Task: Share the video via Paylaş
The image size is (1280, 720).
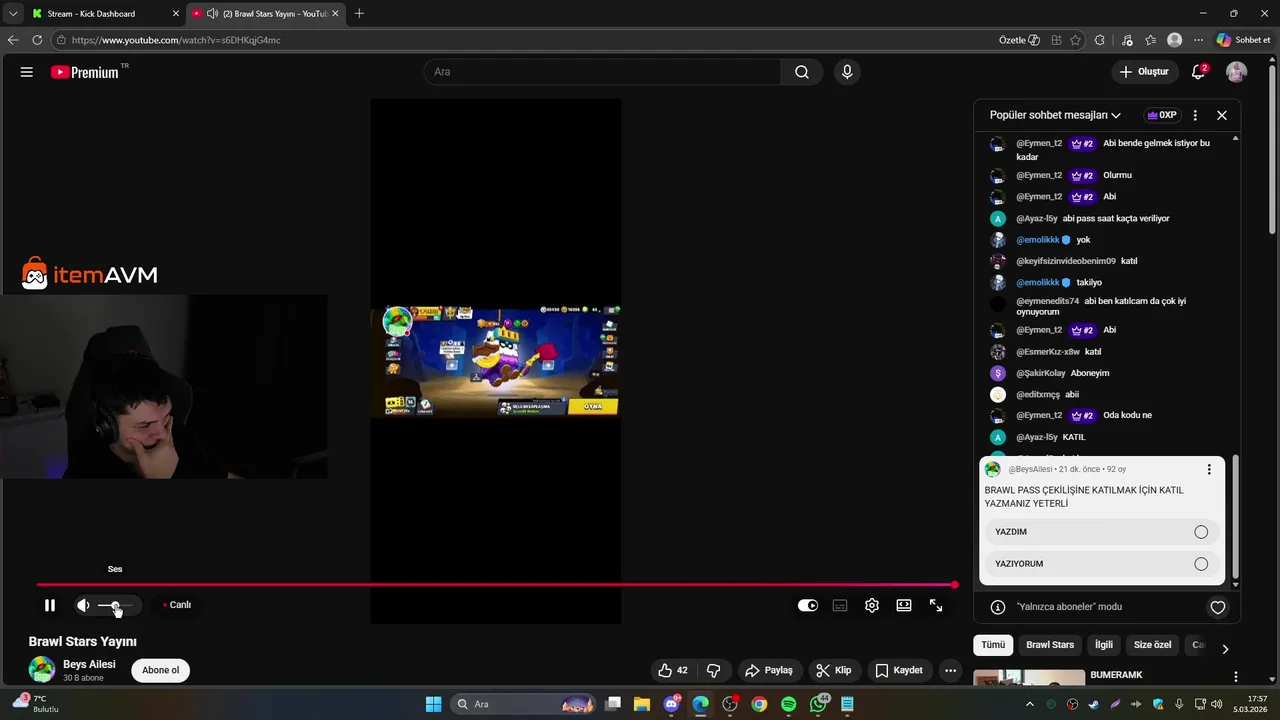Action: click(x=769, y=670)
